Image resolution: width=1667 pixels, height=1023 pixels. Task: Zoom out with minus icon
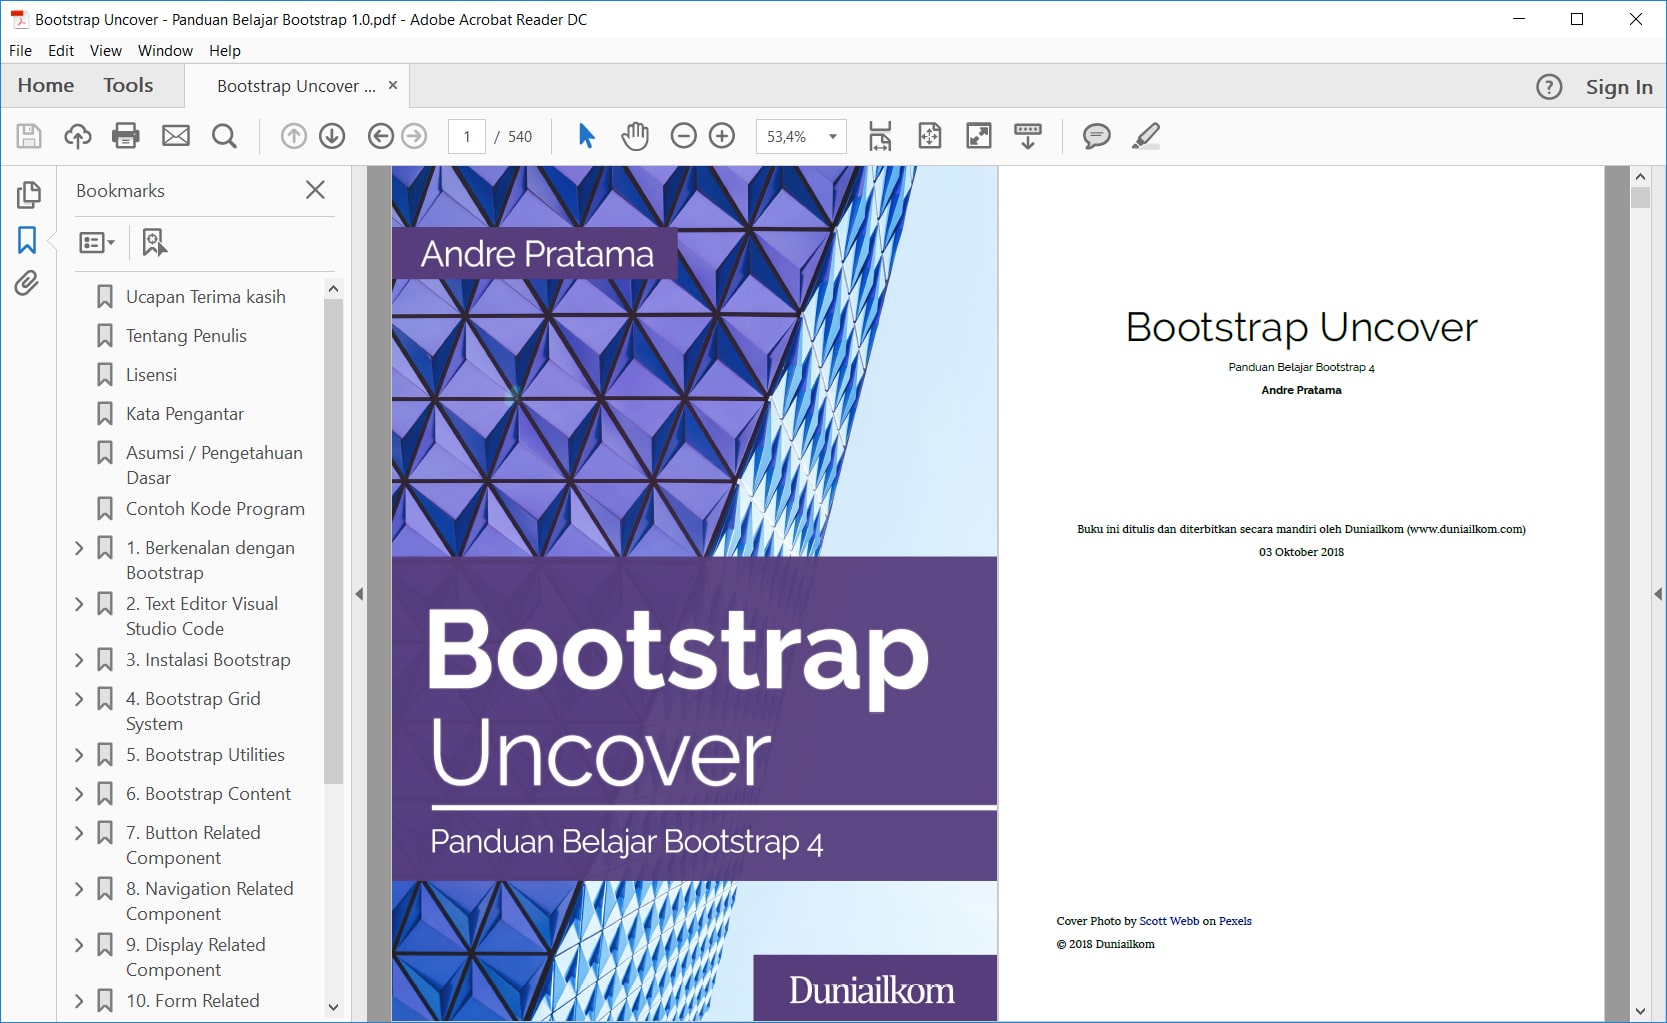[x=683, y=136]
